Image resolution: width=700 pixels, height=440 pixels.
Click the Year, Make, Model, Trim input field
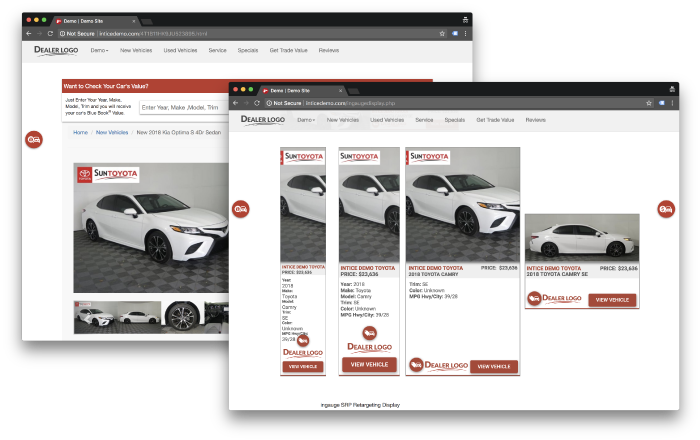(184, 107)
